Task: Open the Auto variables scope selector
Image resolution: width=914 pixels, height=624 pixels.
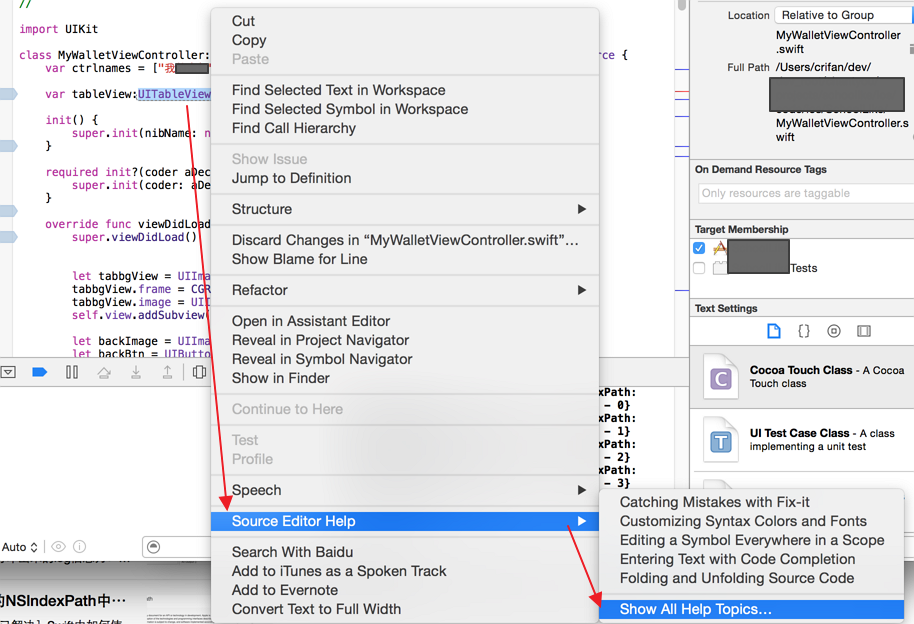Action: (20, 547)
